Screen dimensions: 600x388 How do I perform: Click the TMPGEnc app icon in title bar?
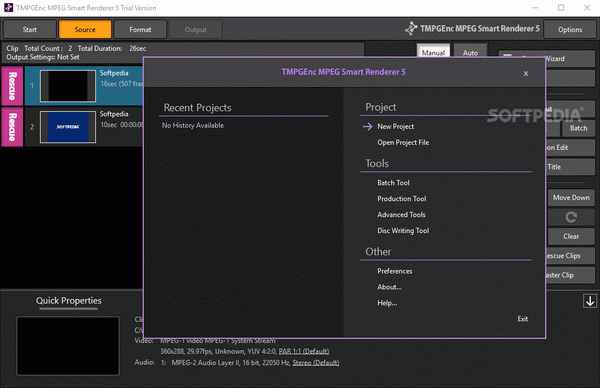pos(8,8)
